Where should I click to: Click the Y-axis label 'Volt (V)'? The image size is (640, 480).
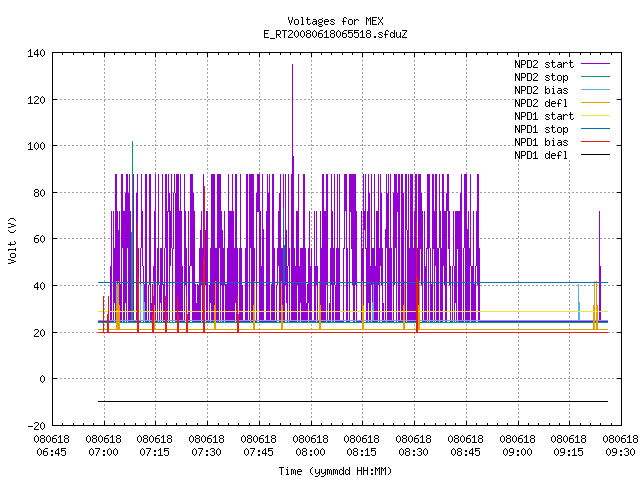13,240
